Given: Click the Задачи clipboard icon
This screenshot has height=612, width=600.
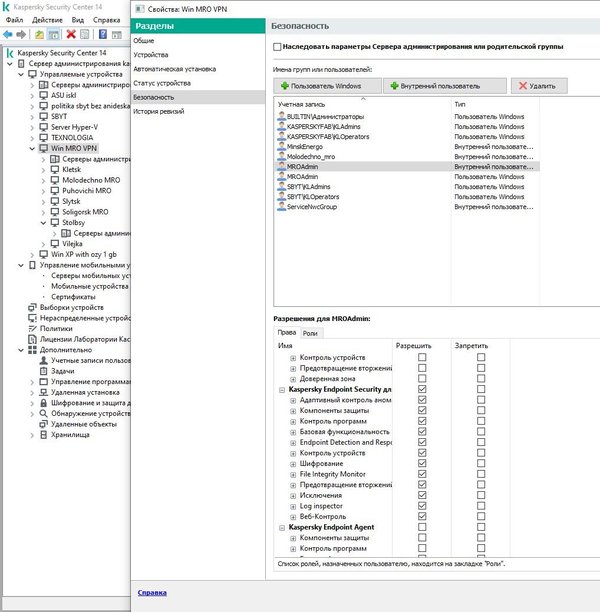Looking at the screenshot, I should 44,371.
